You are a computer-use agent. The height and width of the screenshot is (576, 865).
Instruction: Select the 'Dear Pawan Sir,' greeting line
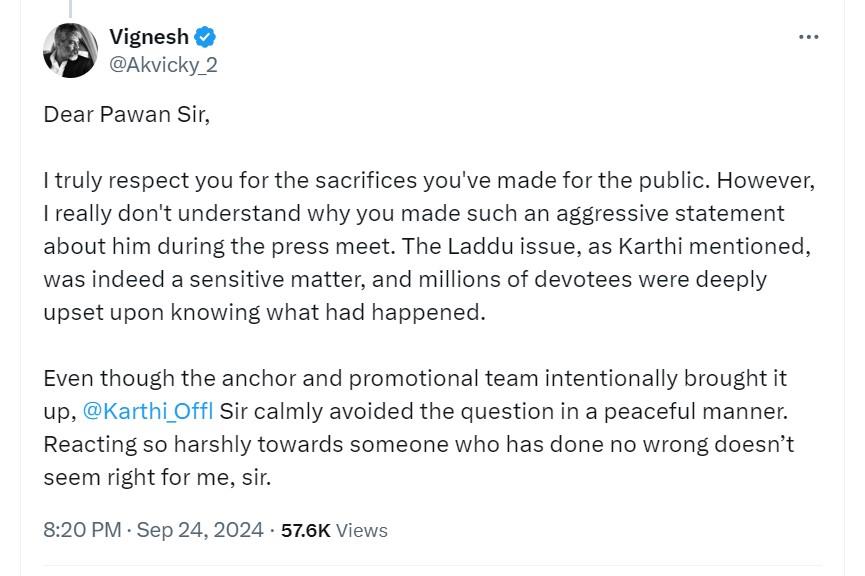(x=127, y=114)
